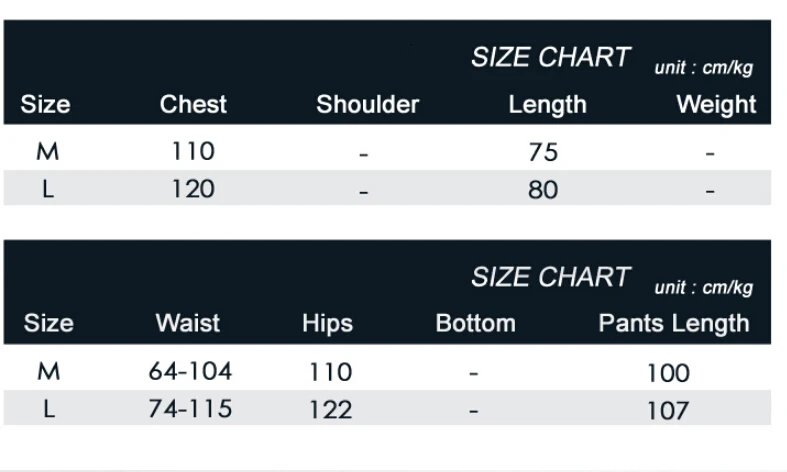Click the chest value 110
Viewport: 787px width, 472px height.
point(192,151)
